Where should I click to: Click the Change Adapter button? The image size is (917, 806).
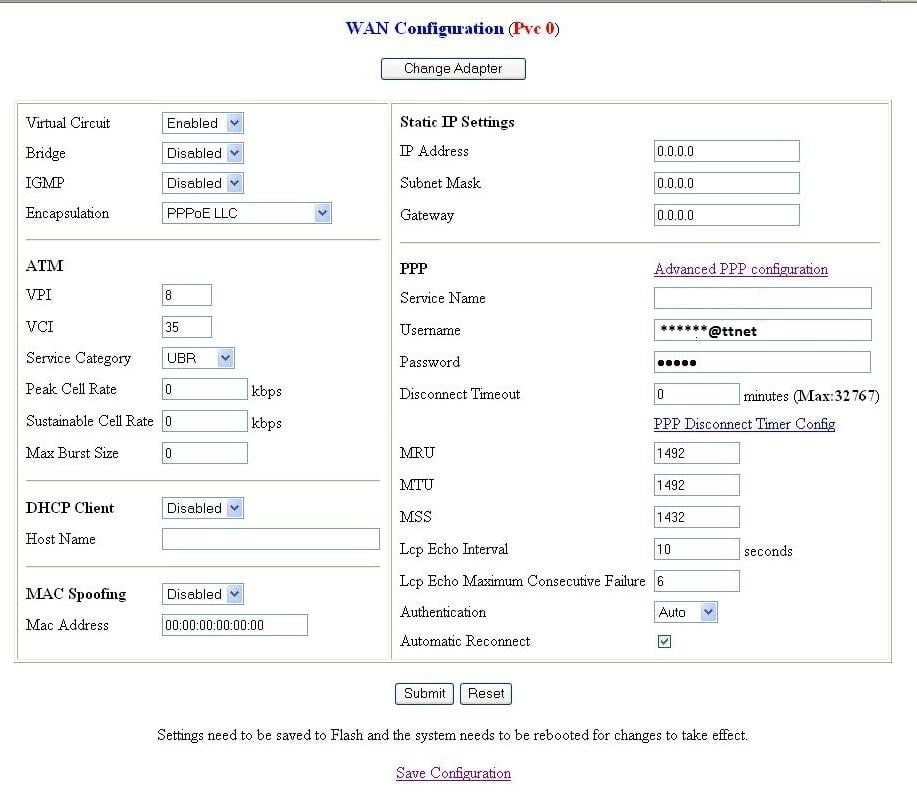click(x=452, y=68)
